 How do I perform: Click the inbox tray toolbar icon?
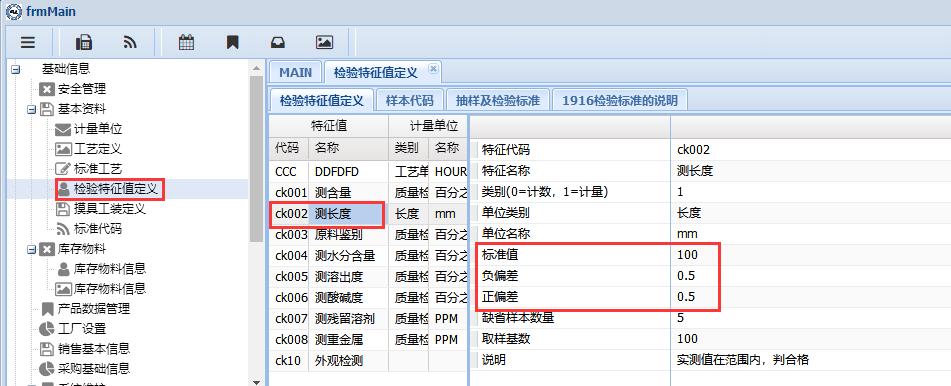tap(278, 42)
